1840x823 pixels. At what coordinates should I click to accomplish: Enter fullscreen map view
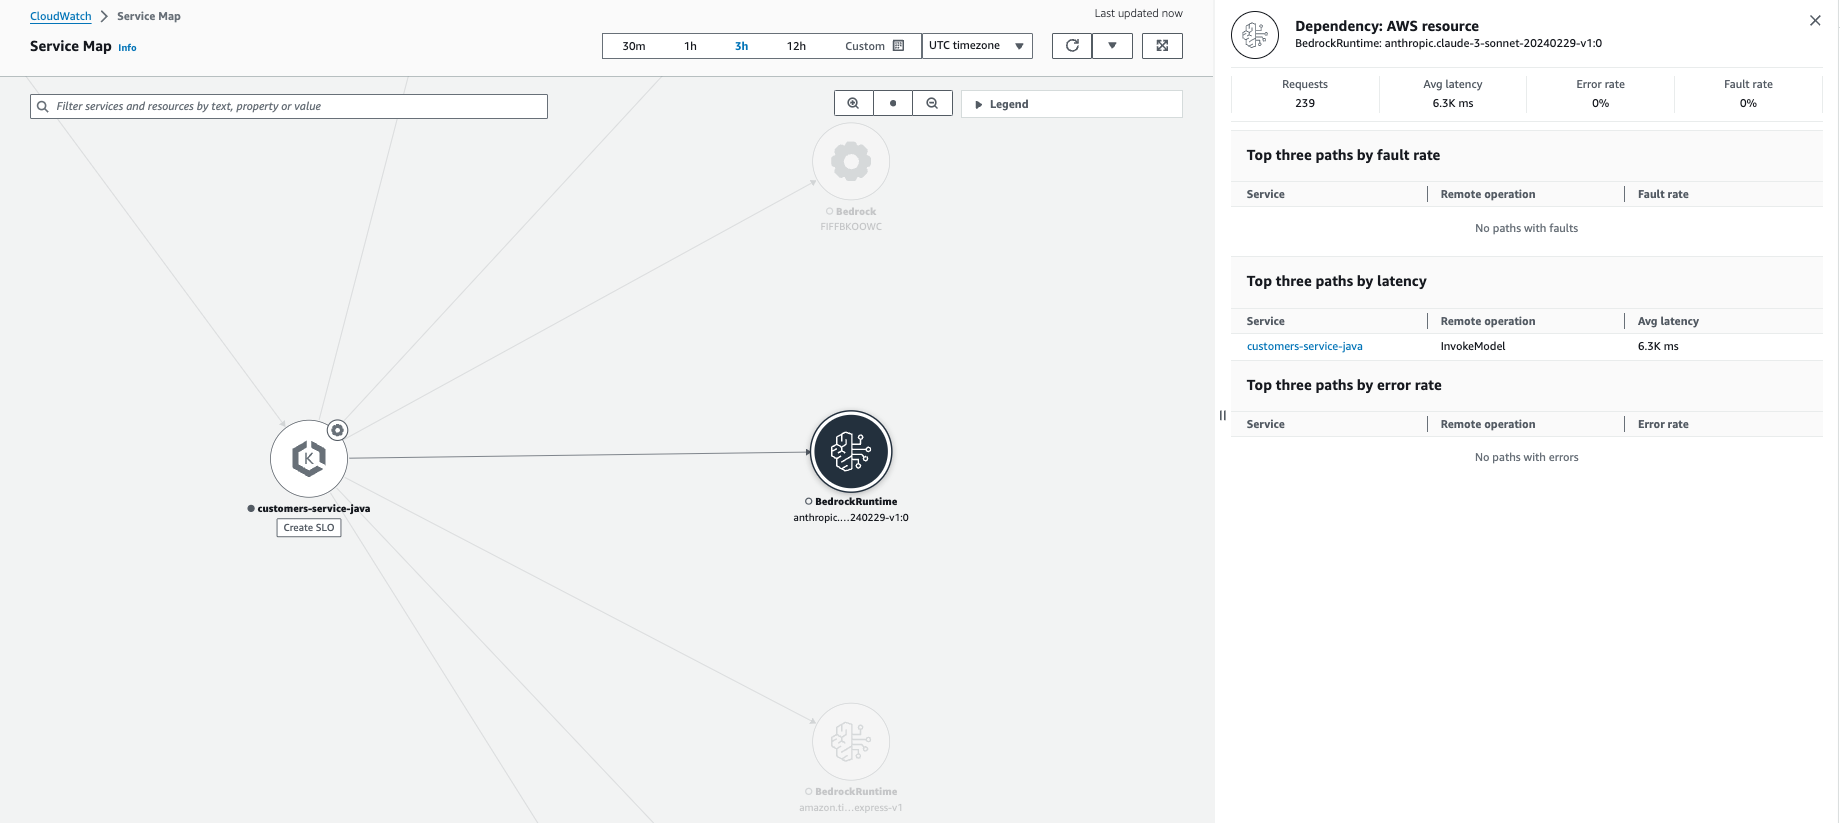1162,46
